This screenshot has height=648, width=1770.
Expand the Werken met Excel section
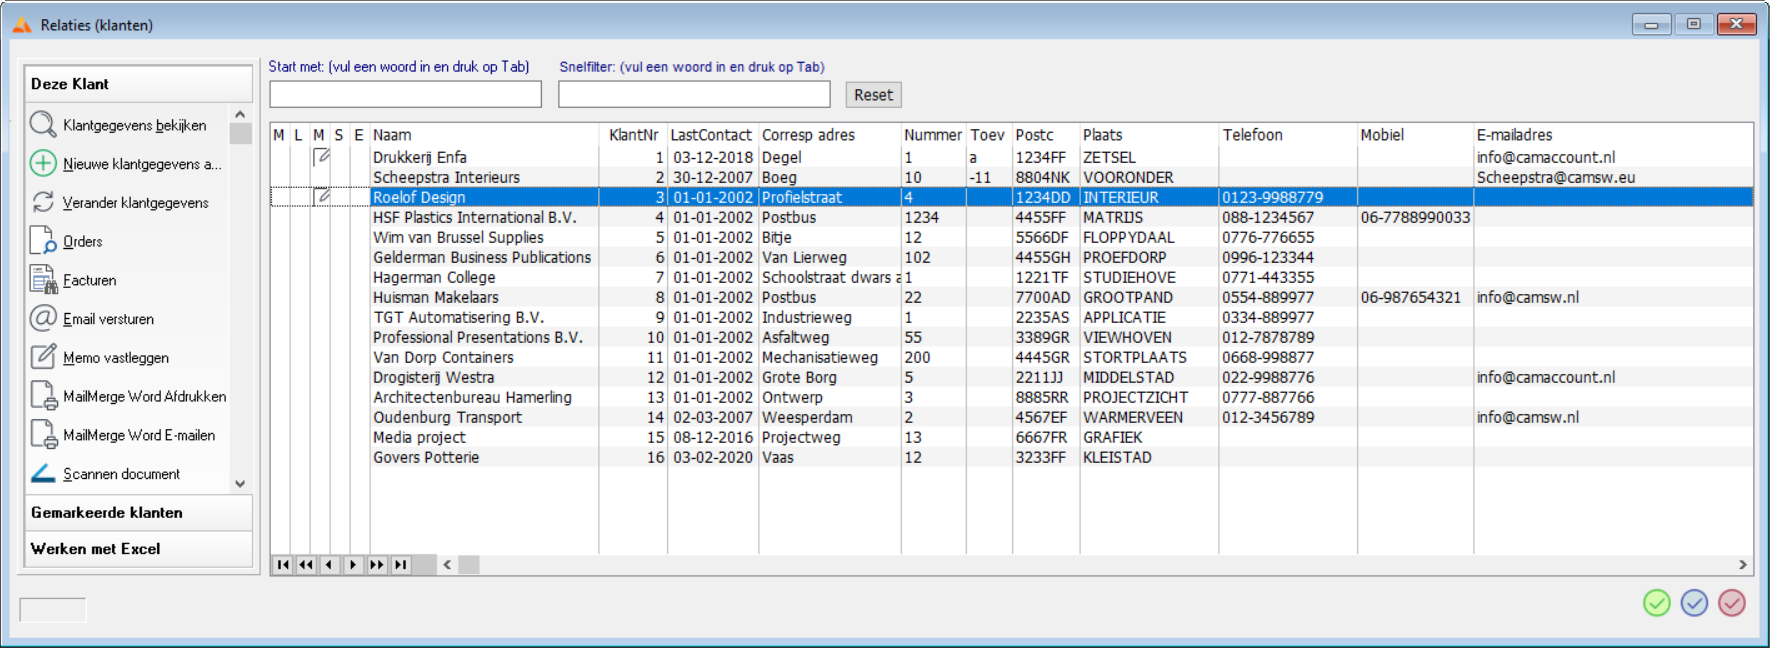[x=138, y=549]
